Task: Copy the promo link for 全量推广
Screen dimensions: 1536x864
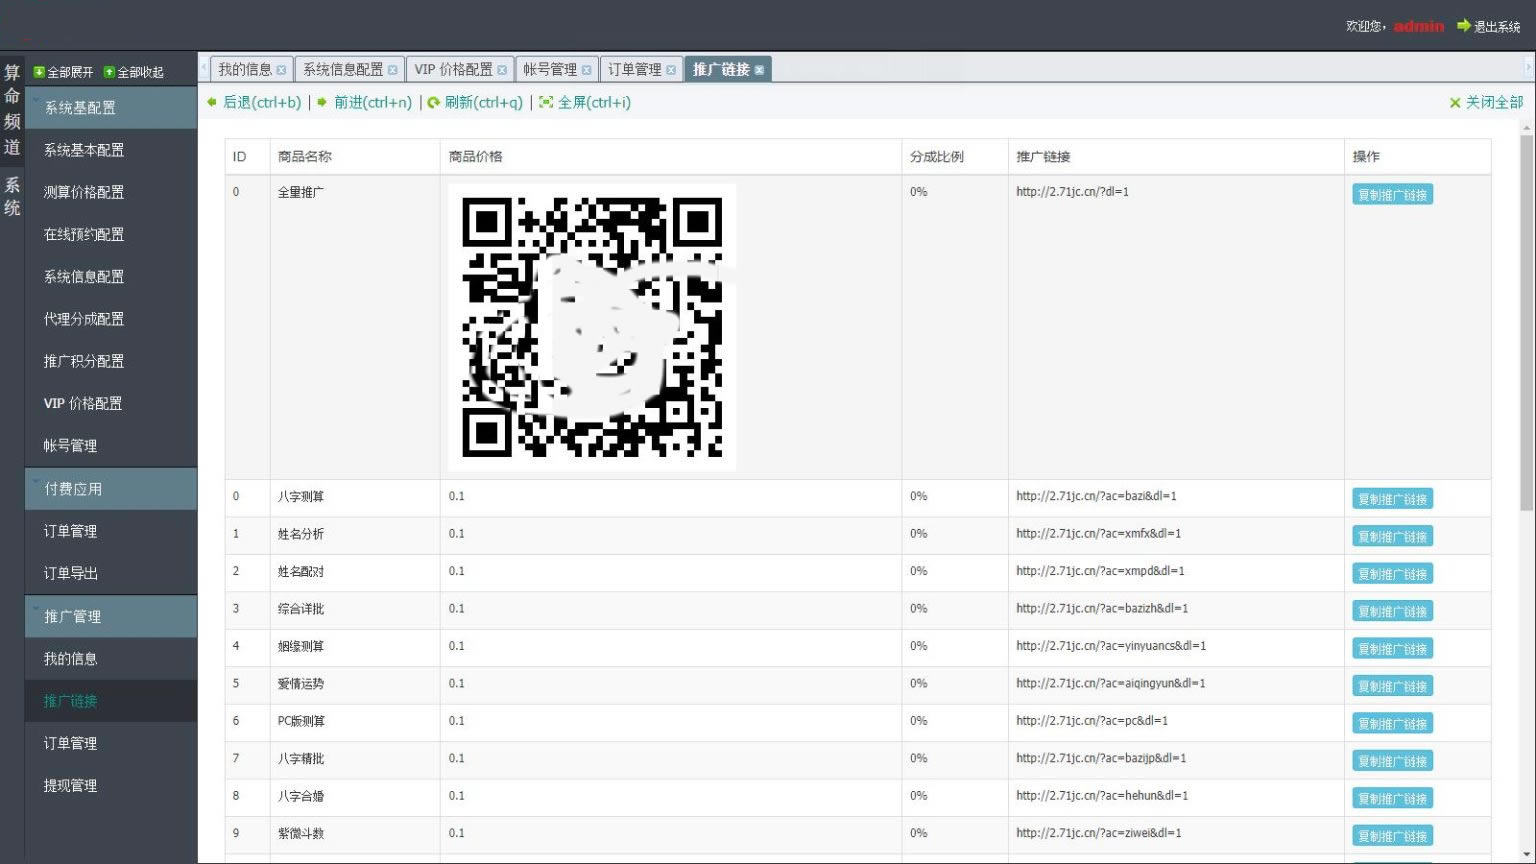Action: click(1392, 195)
